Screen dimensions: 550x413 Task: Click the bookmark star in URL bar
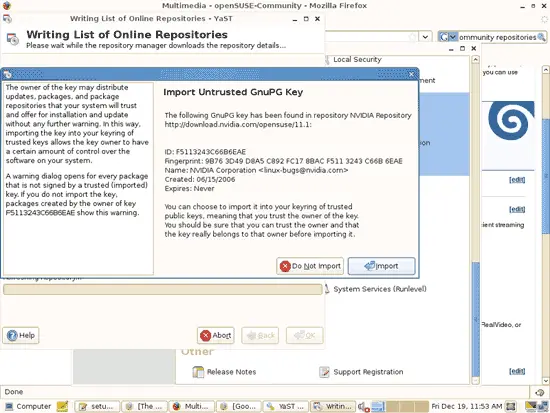[x=413, y=36]
